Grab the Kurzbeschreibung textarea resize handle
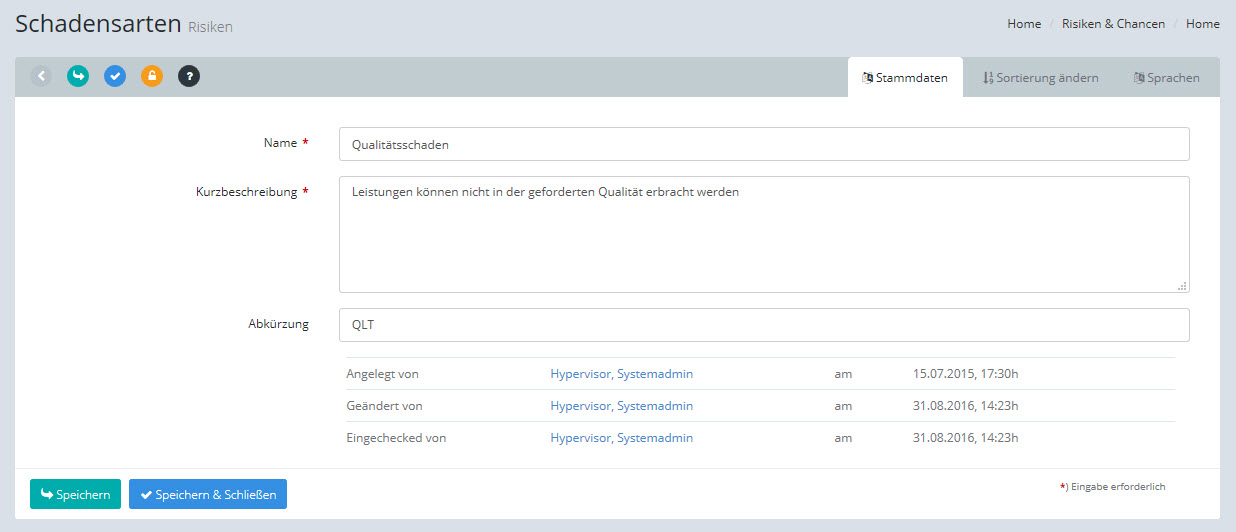This screenshot has width=1236, height=532. coord(1182,286)
